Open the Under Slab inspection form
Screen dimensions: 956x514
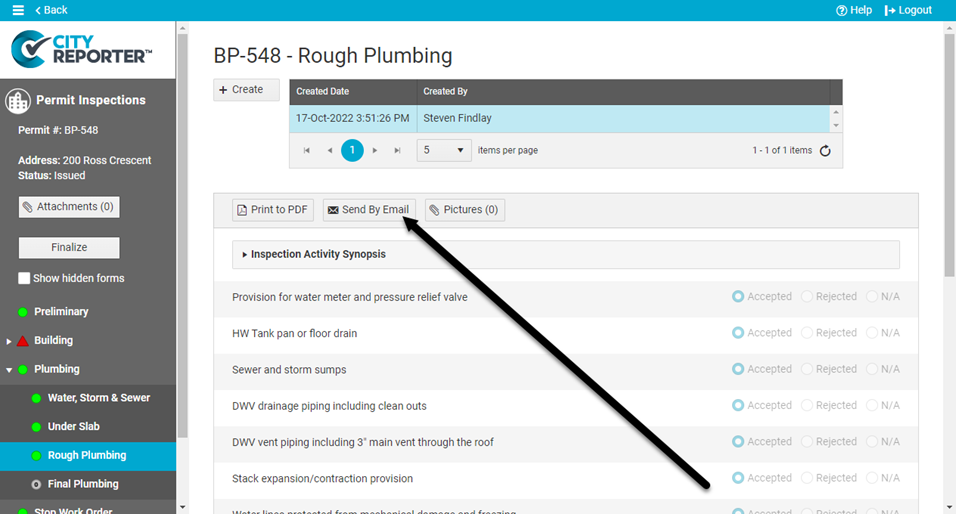(74, 426)
